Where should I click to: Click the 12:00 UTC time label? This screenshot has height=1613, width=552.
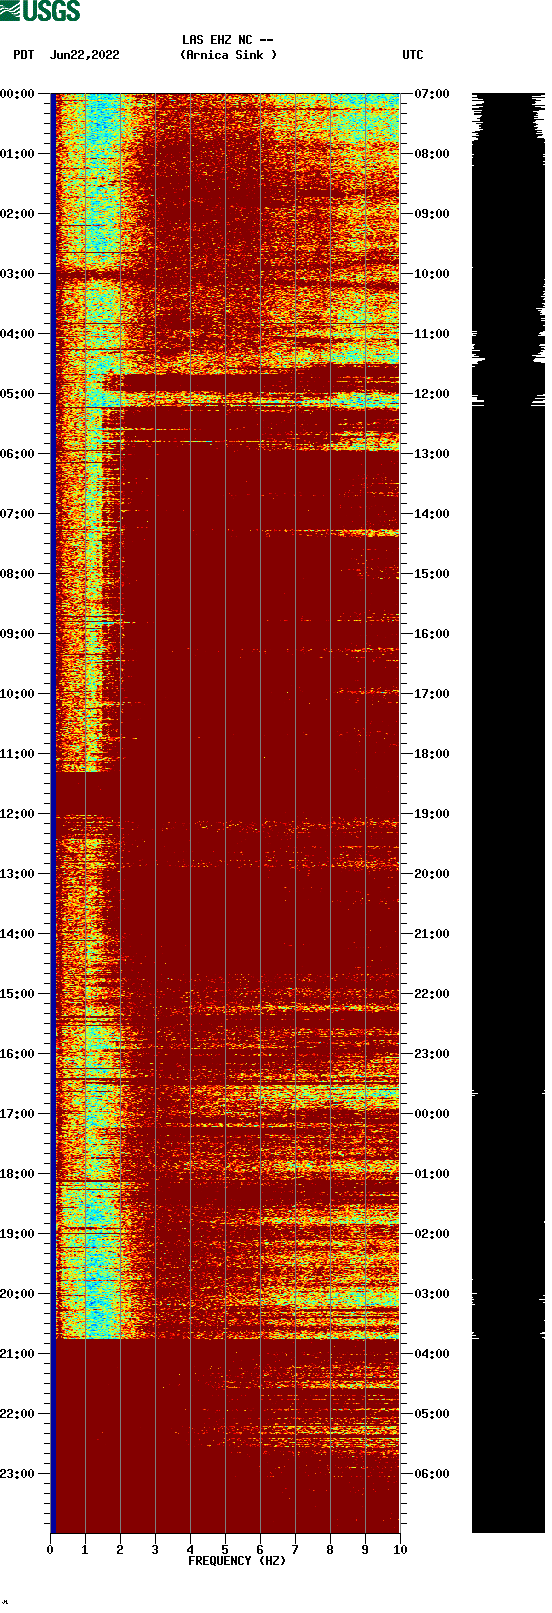432,394
